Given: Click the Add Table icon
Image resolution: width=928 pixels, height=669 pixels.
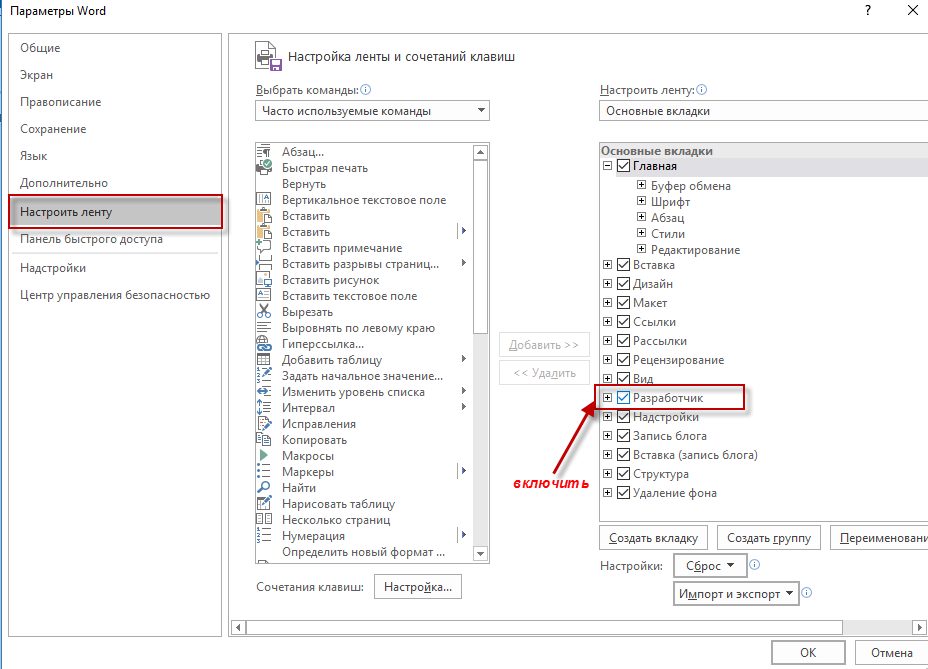Looking at the screenshot, I should click(263, 359).
